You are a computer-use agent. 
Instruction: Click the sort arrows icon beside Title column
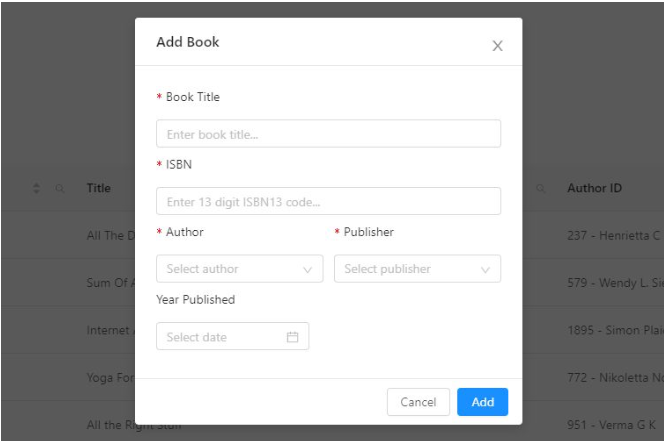[36, 188]
